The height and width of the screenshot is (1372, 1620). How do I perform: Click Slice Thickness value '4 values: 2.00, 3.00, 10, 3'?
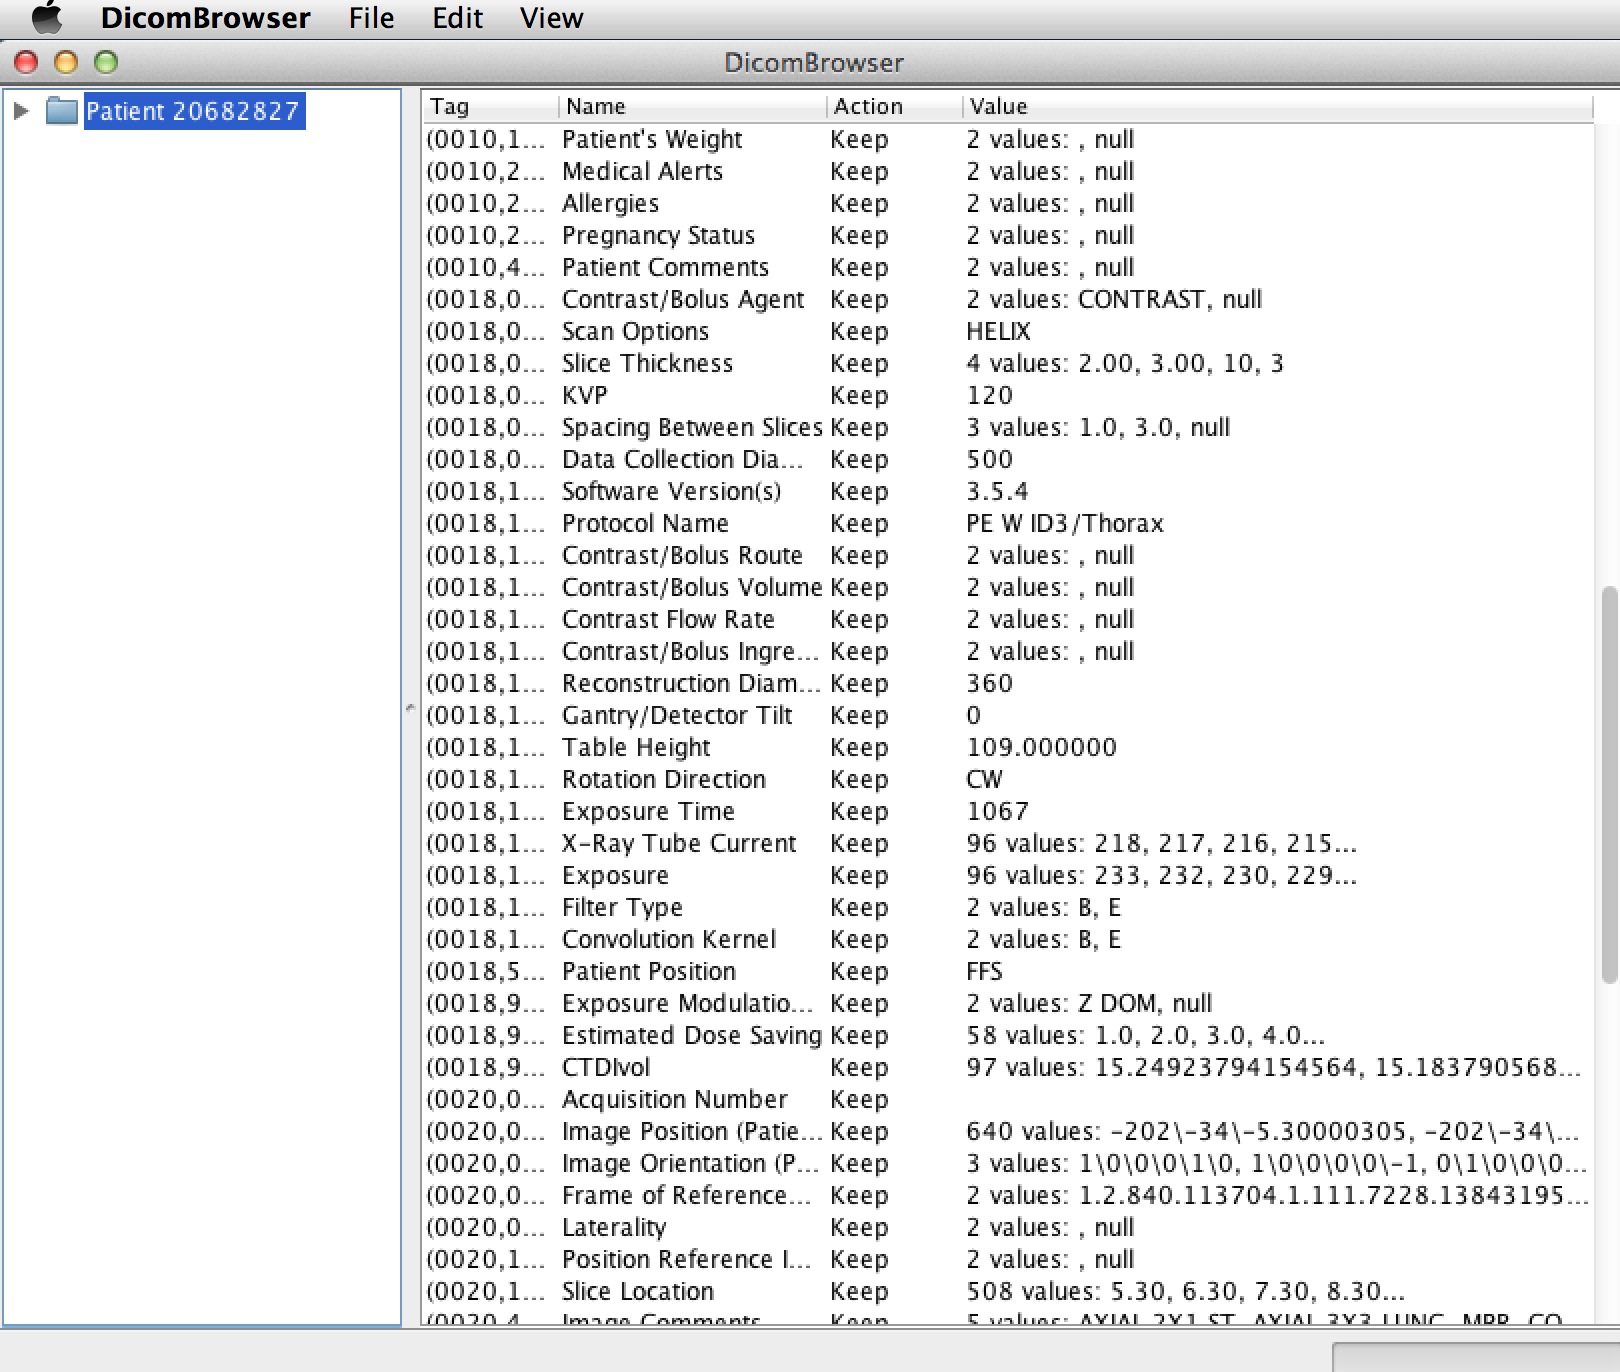(1125, 363)
